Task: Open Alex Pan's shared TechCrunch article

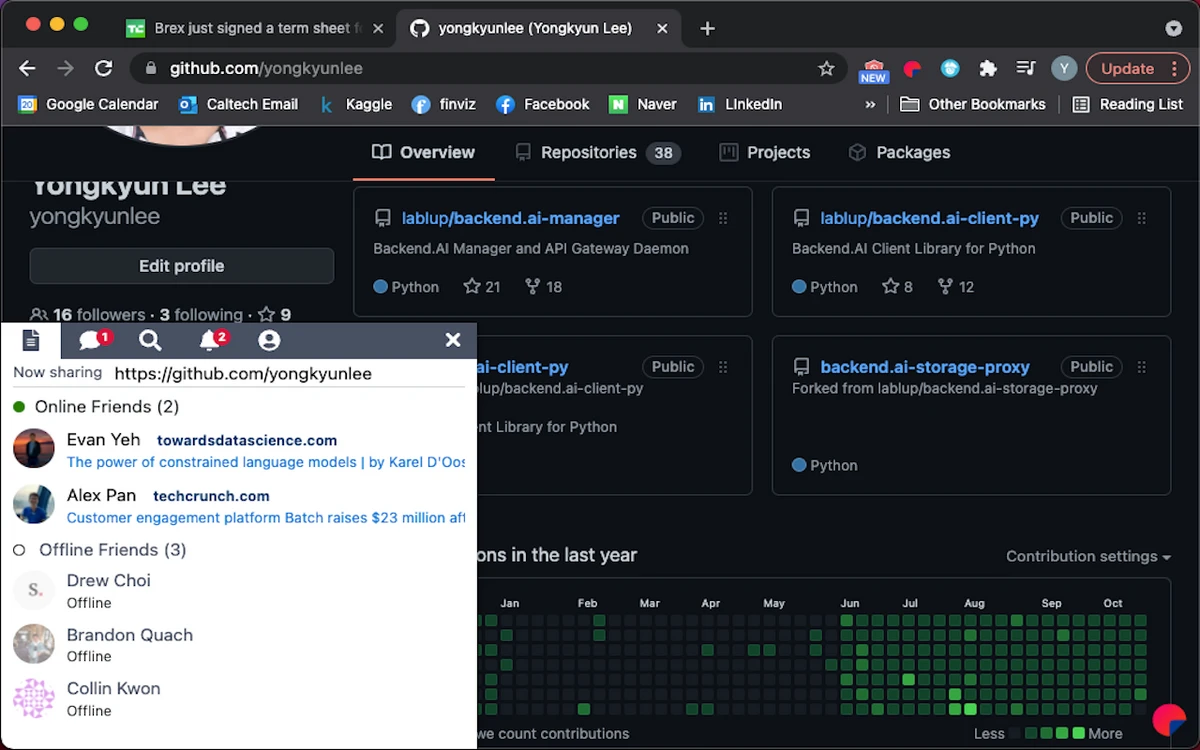Action: [266, 518]
